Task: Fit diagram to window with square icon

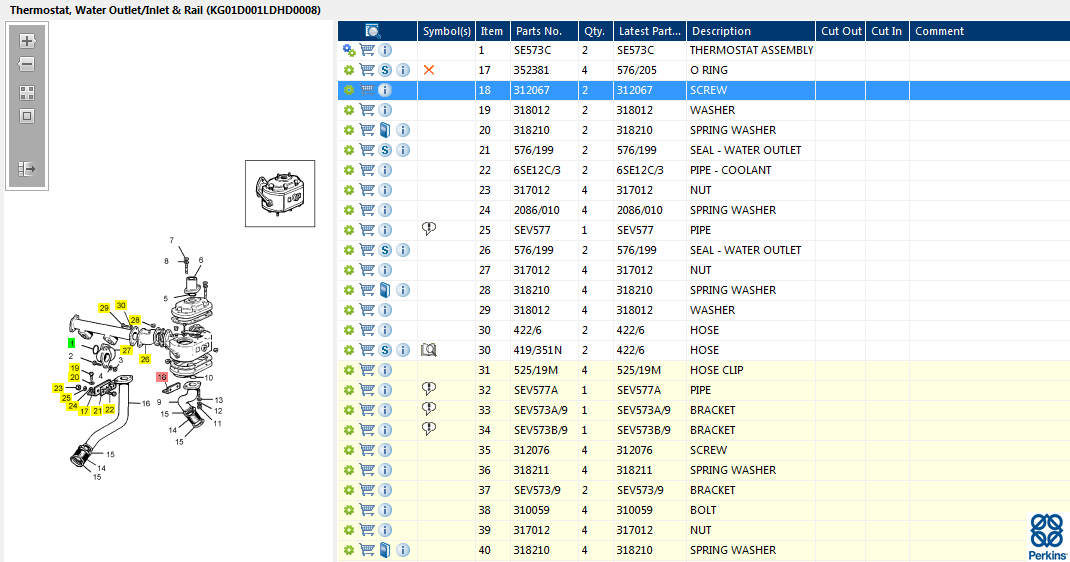Action: click(x=27, y=116)
